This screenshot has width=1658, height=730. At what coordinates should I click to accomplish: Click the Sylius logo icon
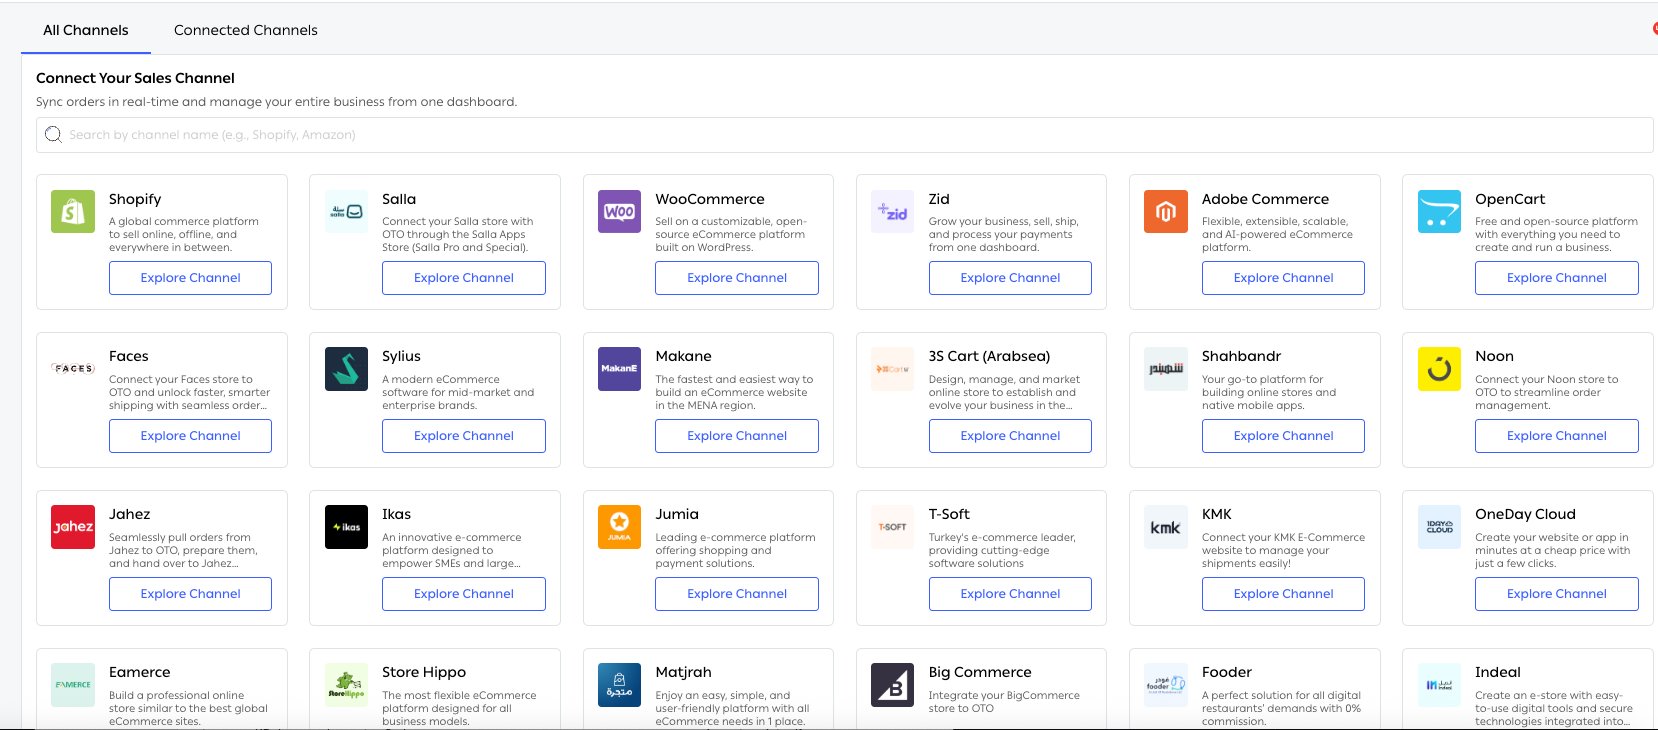346,369
